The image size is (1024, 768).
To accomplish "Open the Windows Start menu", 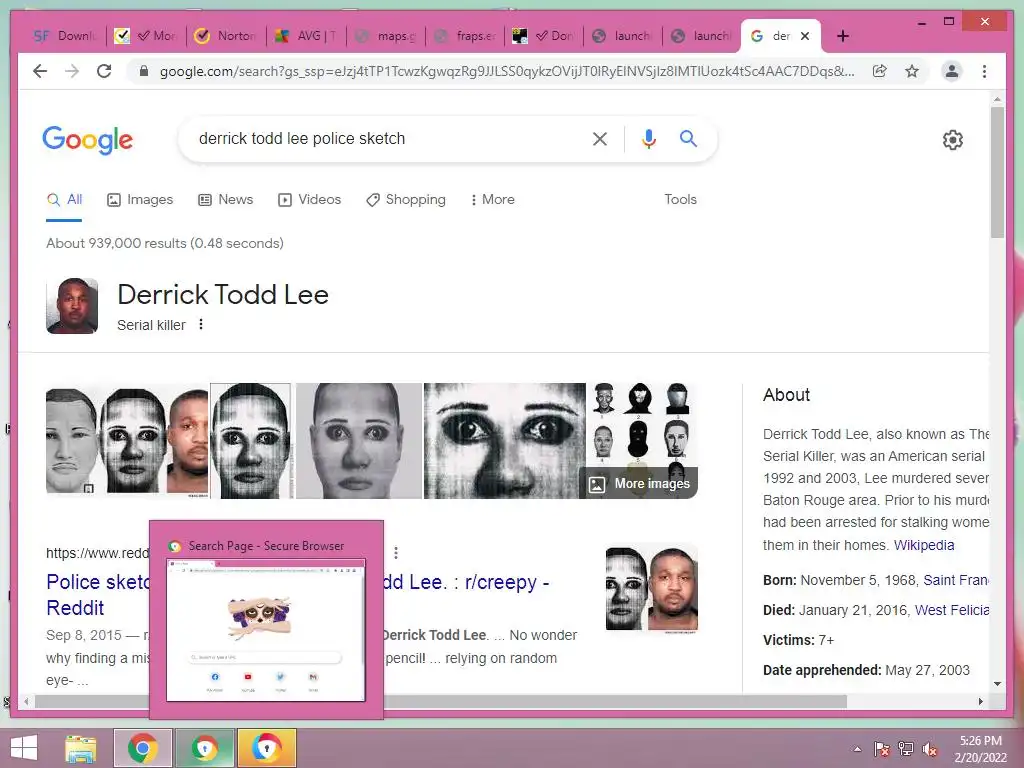I will click(x=24, y=748).
